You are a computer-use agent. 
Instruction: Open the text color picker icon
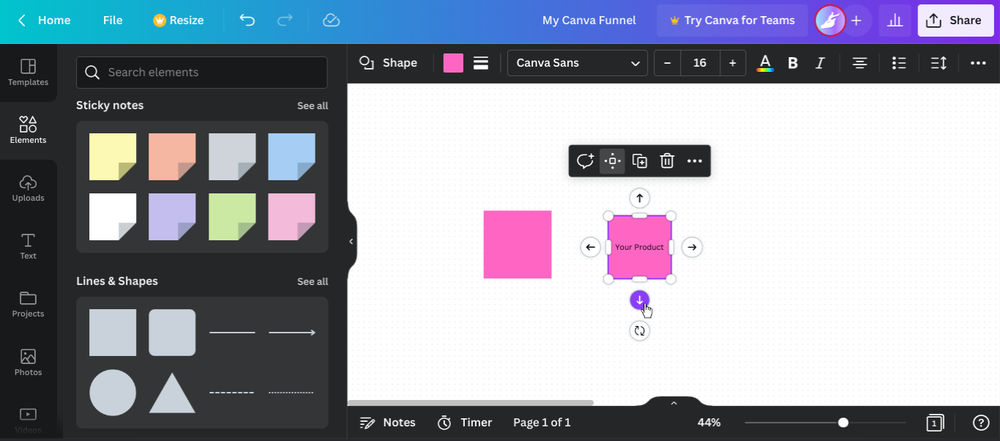(765, 63)
